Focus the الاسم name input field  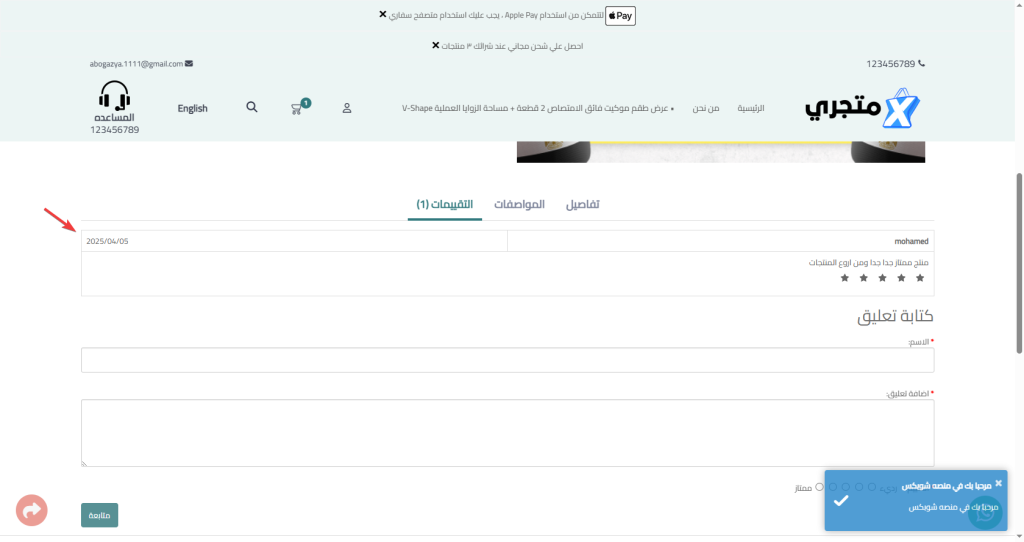pos(507,360)
